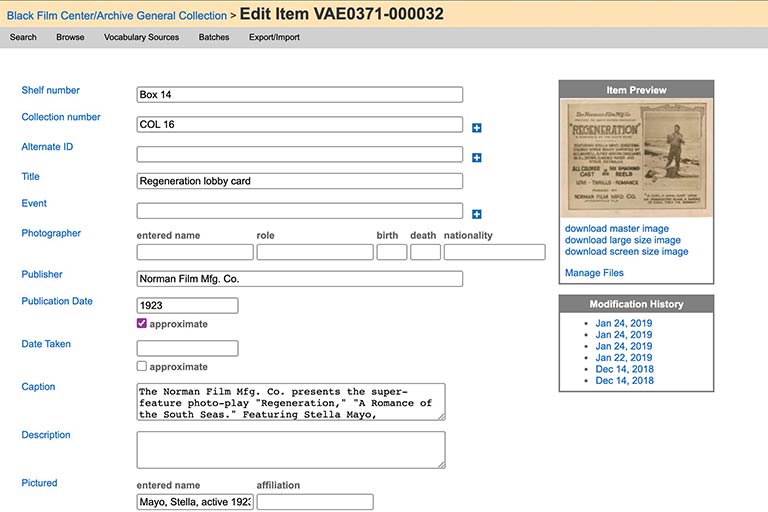Viewport: 768px width, 512px height.
Task: Go to Black Film Center/Archive General Collection
Action: click(x=116, y=16)
